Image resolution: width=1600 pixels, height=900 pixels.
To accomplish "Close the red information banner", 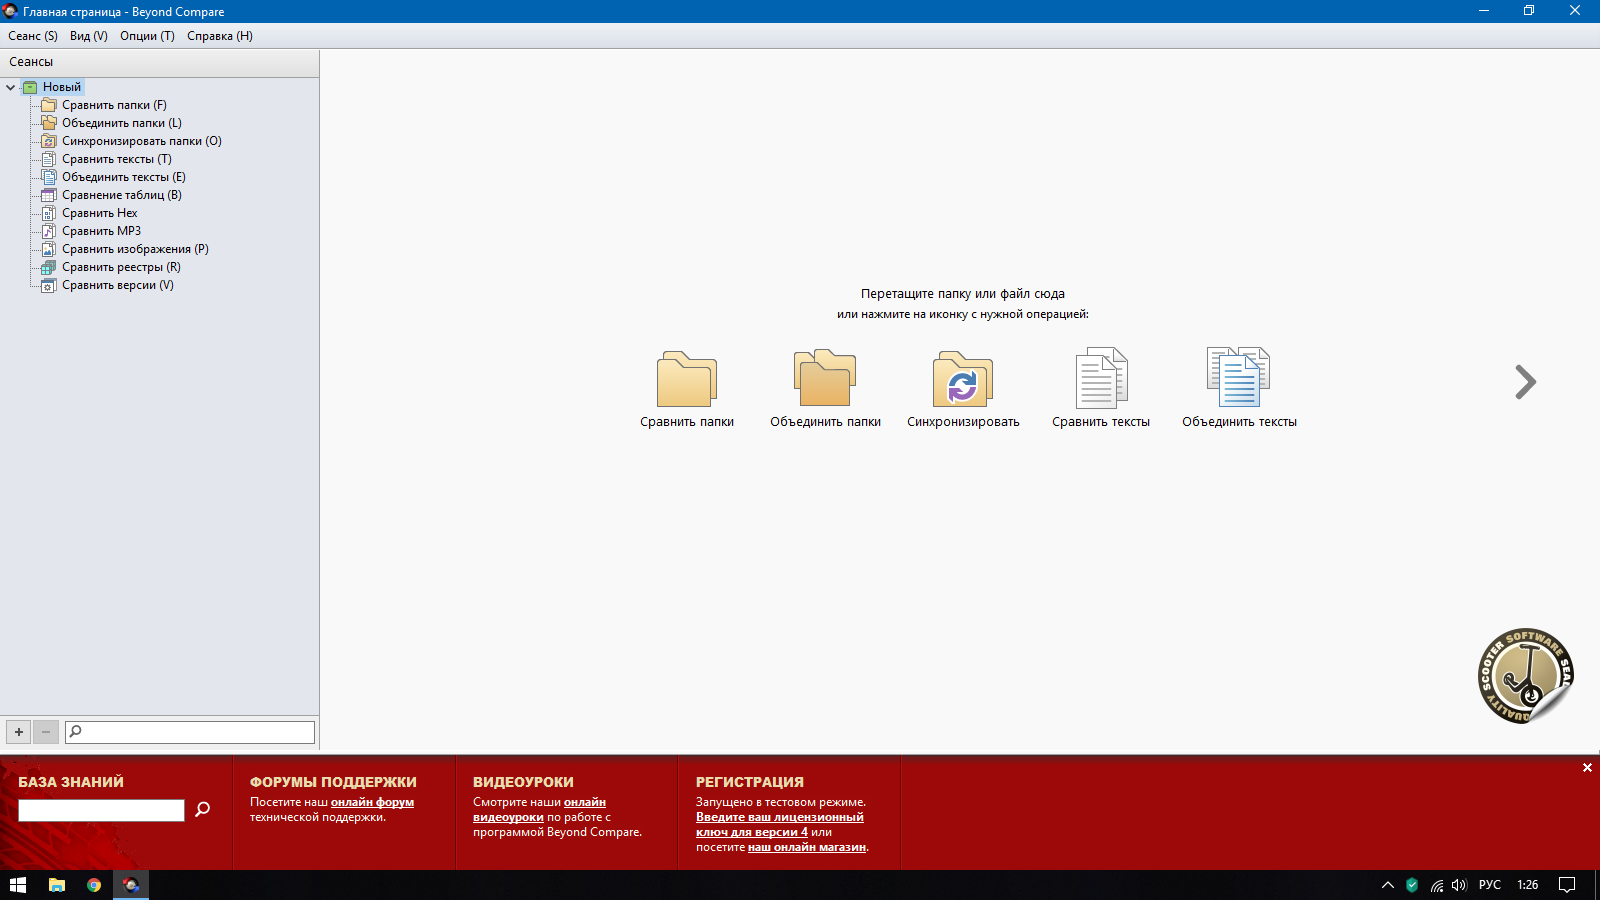I will click(x=1587, y=768).
